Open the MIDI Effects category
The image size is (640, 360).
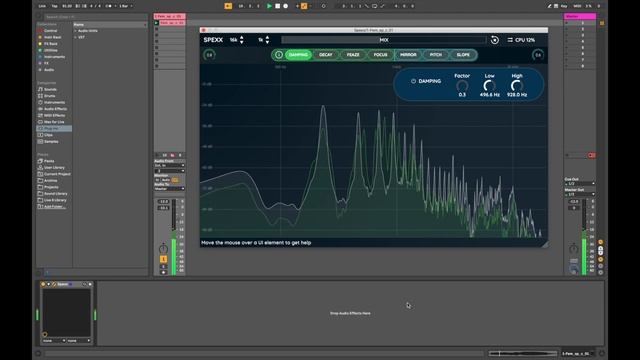(x=54, y=116)
